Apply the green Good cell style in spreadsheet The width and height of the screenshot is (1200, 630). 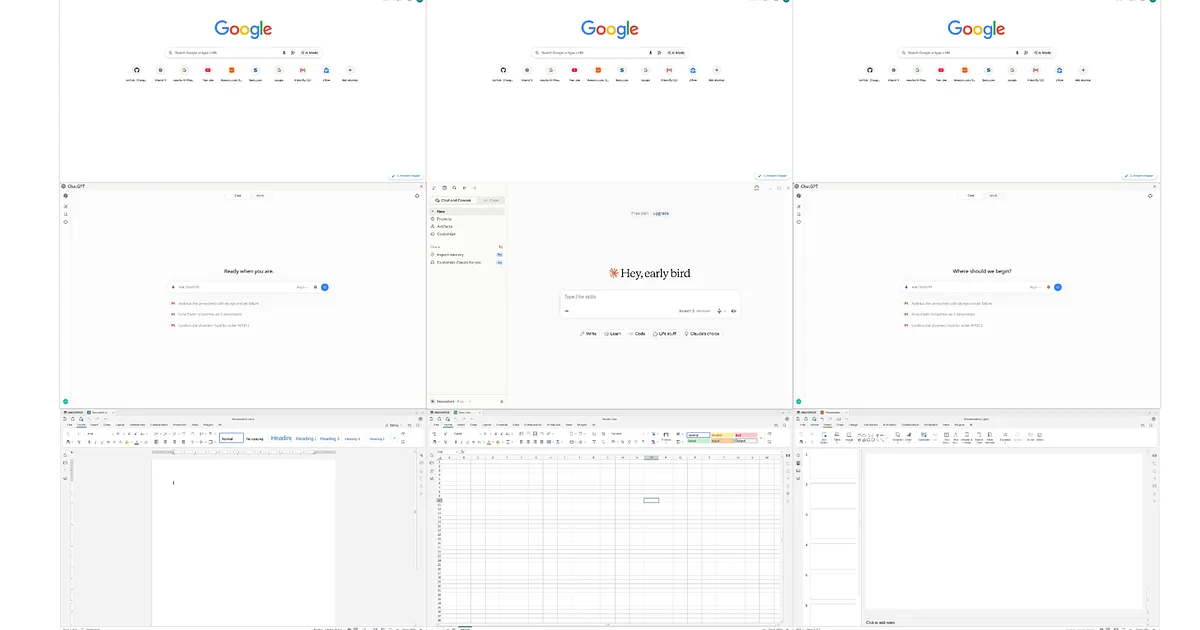698,441
